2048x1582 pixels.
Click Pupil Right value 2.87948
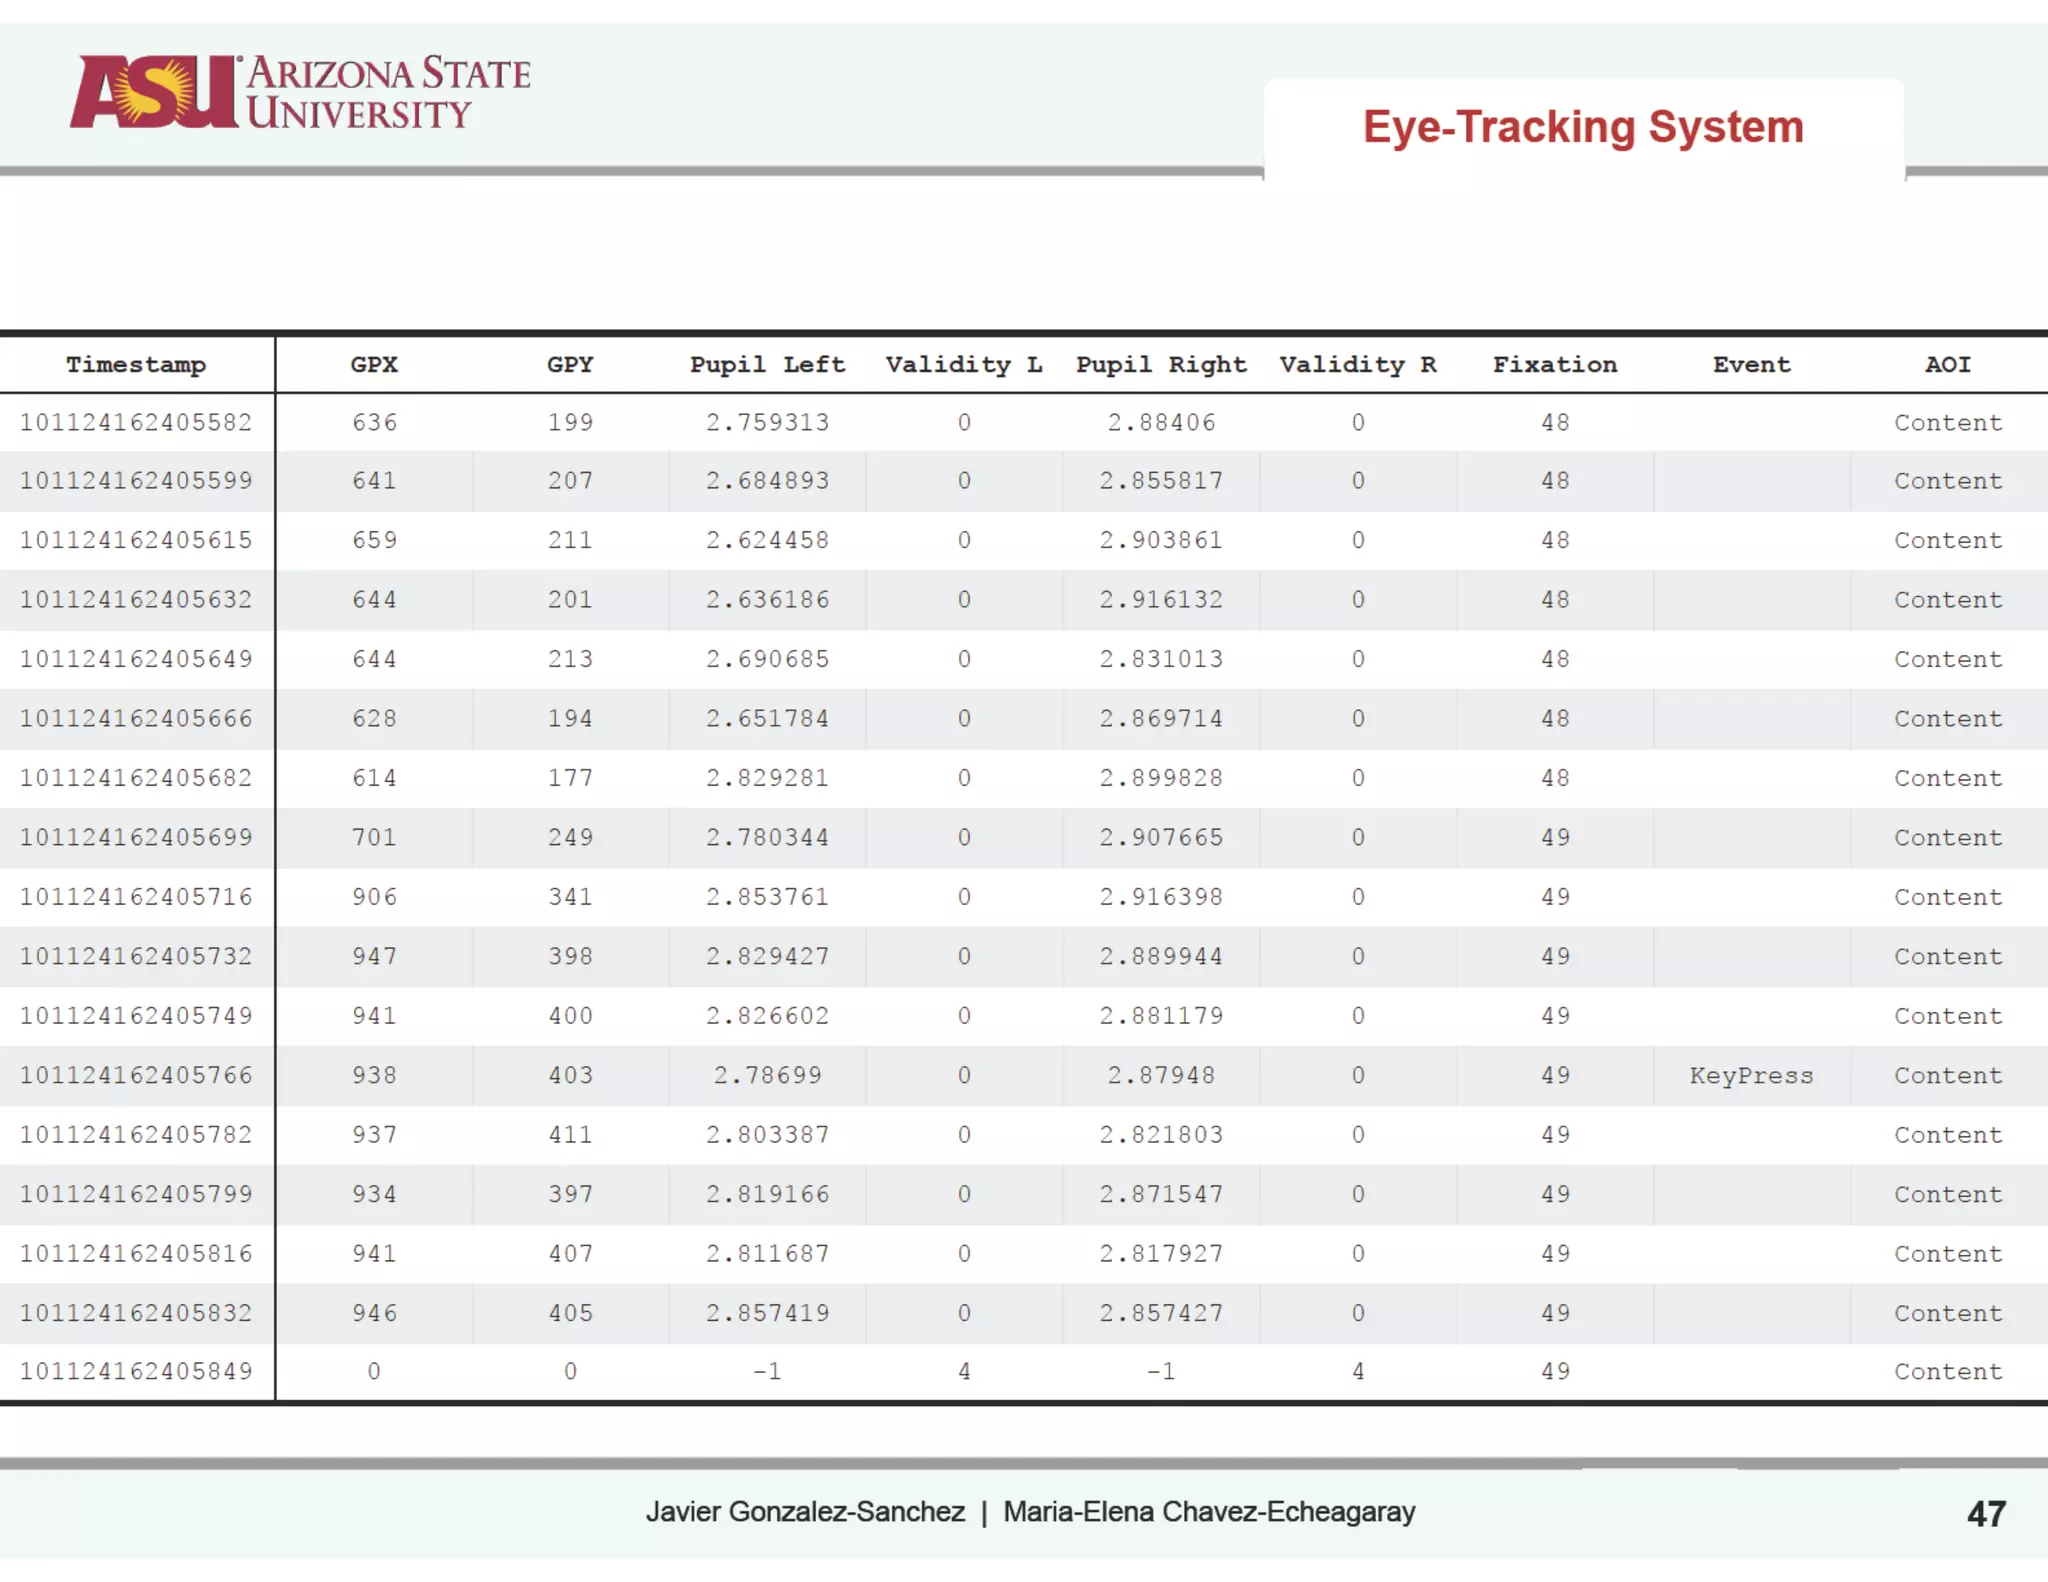click(x=1161, y=1075)
